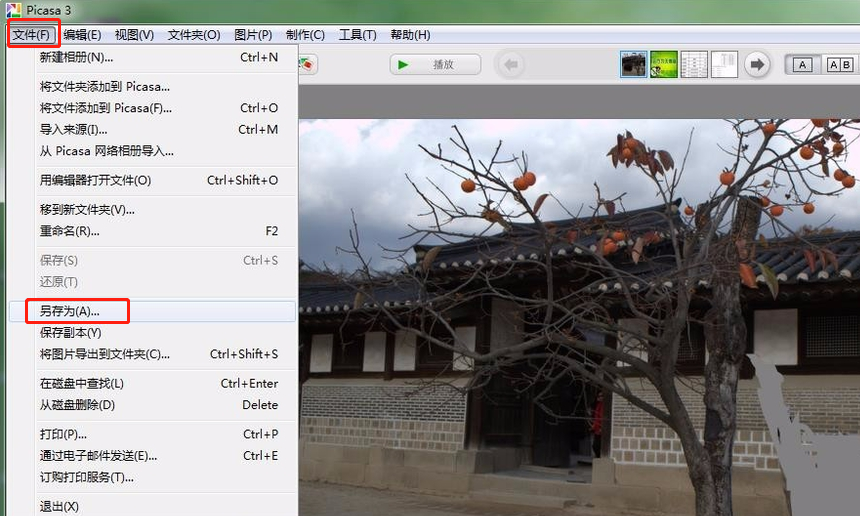Open the Help menu
The width and height of the screenshot is (860, 516).
click(410, 35)
